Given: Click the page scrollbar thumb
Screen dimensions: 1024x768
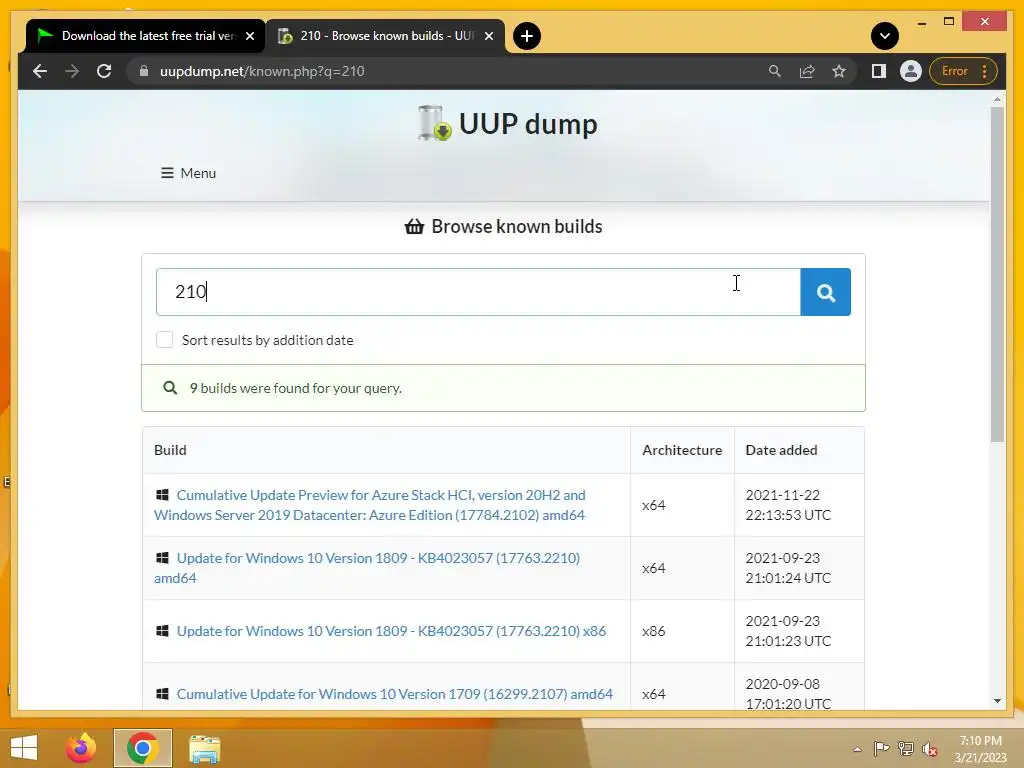Looking at the screenshot, I should 997,274.
